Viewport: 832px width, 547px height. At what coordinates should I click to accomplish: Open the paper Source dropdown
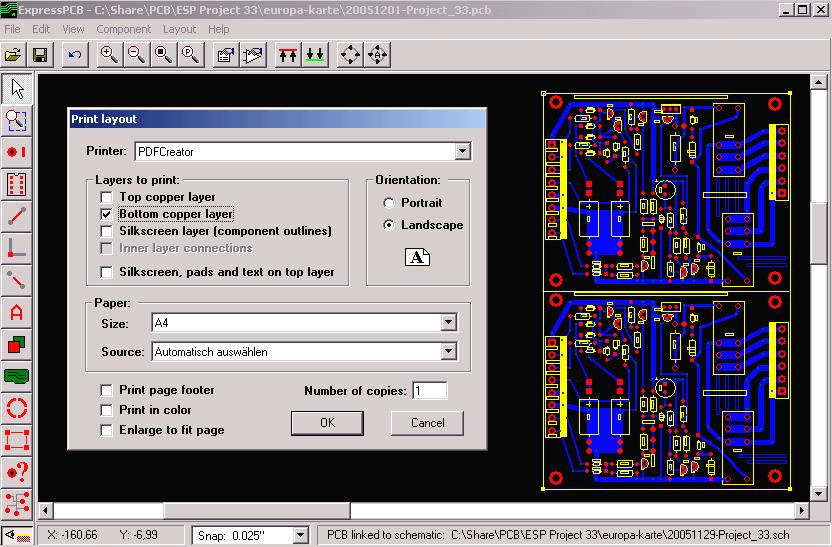[x=448, y=351]
